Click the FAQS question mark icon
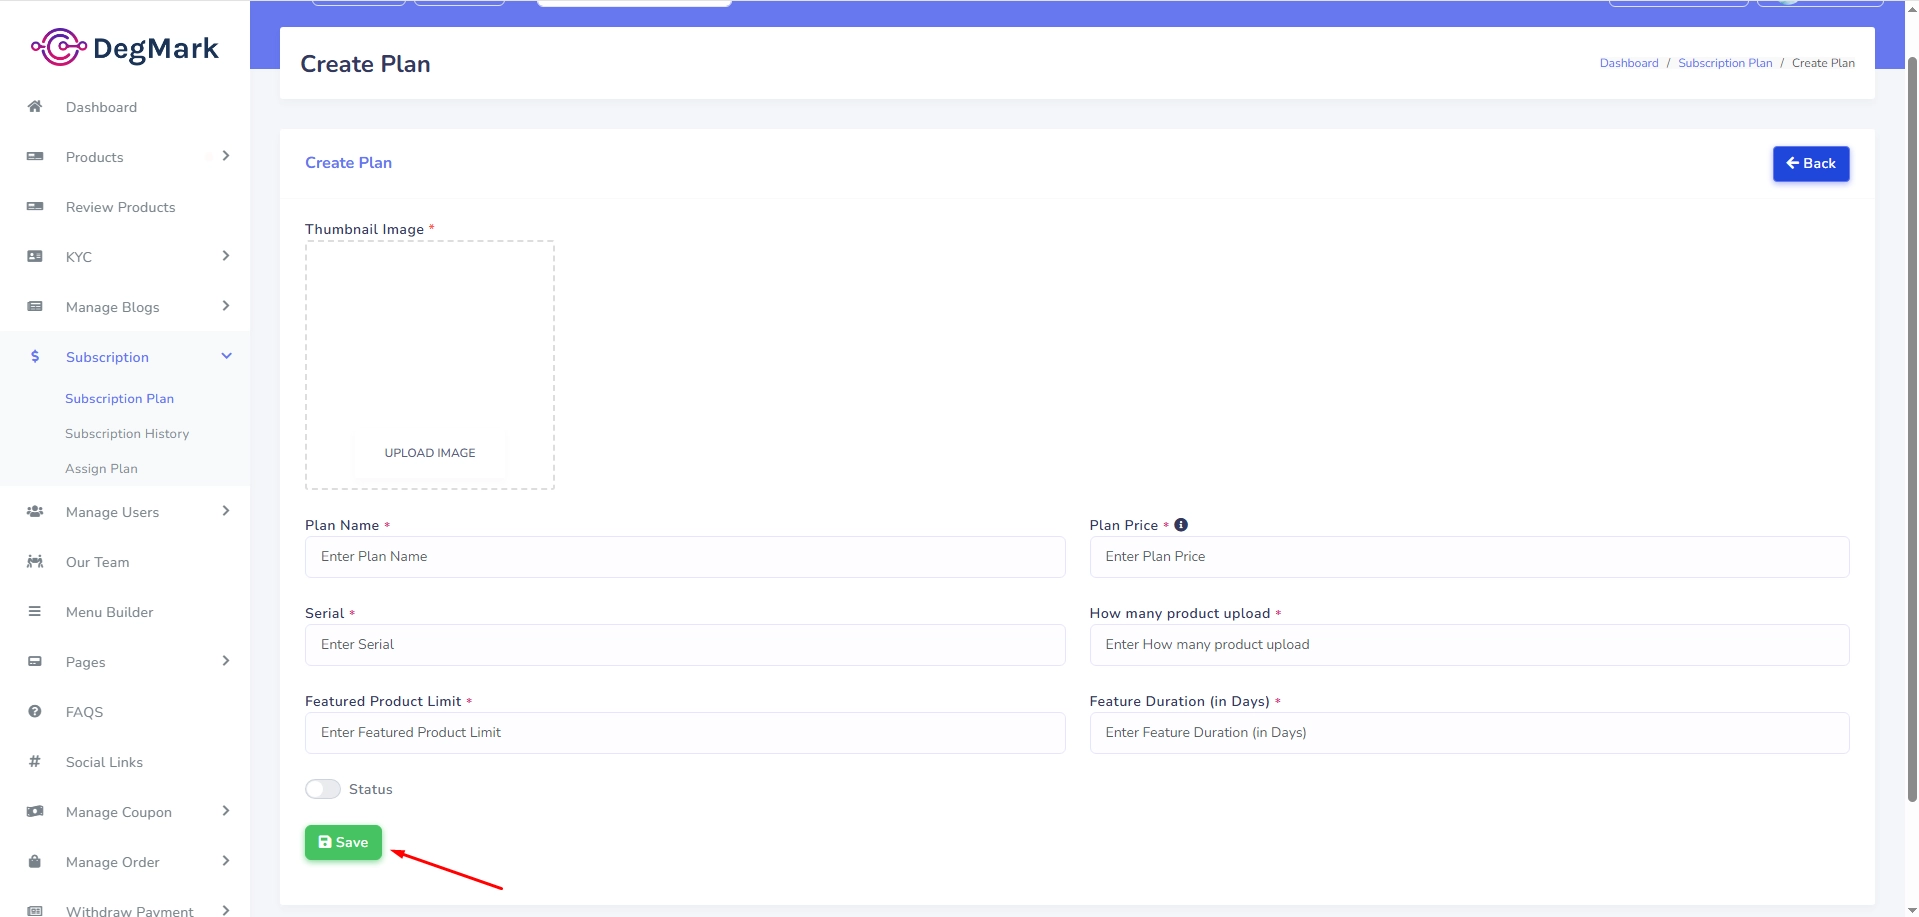The height and width of the screenshot is (917, 1919). click(x=35, y=711)
